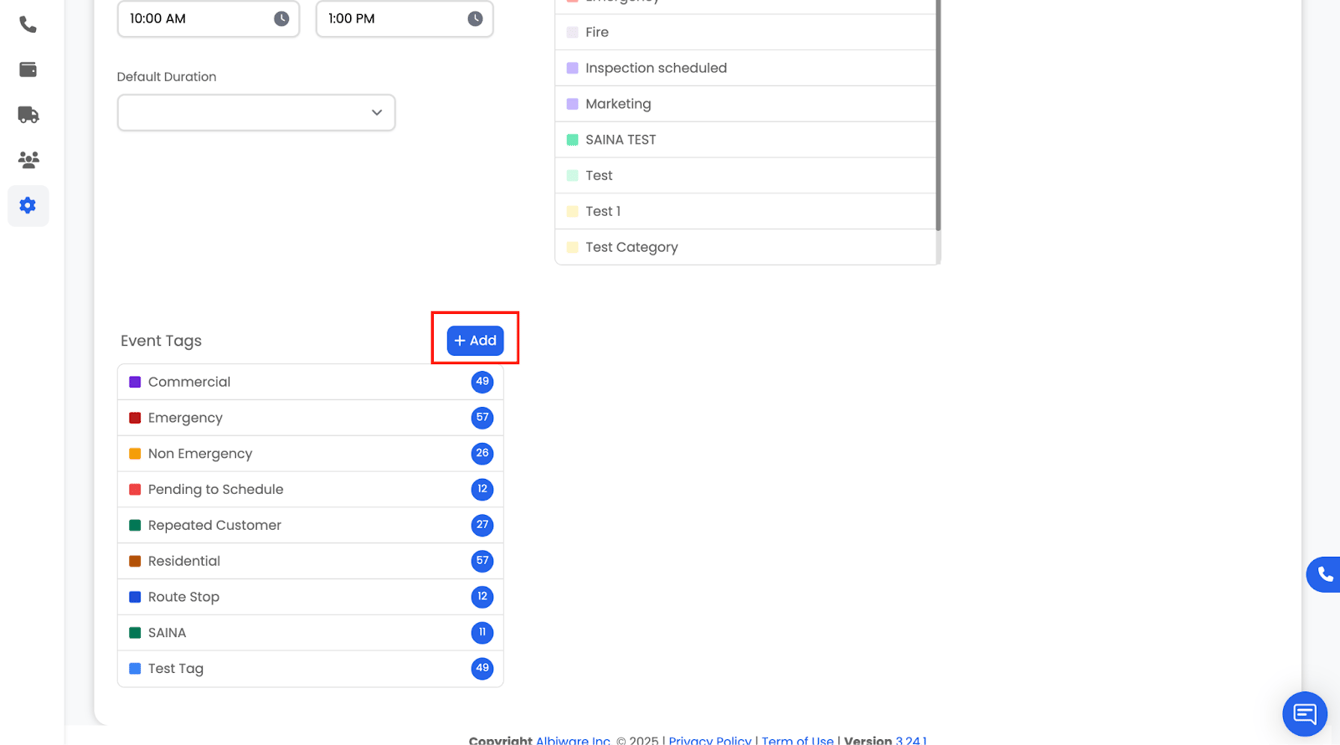Click the categories list scrollbar
The width and height of the screenshot is (1340, 745).
coord(938,115)
